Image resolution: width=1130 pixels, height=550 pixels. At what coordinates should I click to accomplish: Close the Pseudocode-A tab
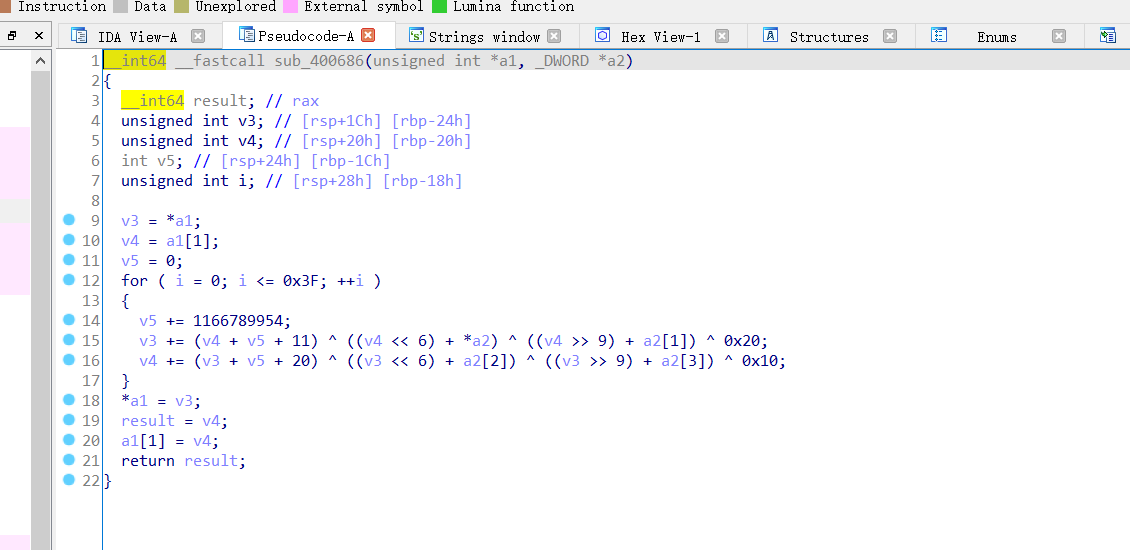(368, 36)
